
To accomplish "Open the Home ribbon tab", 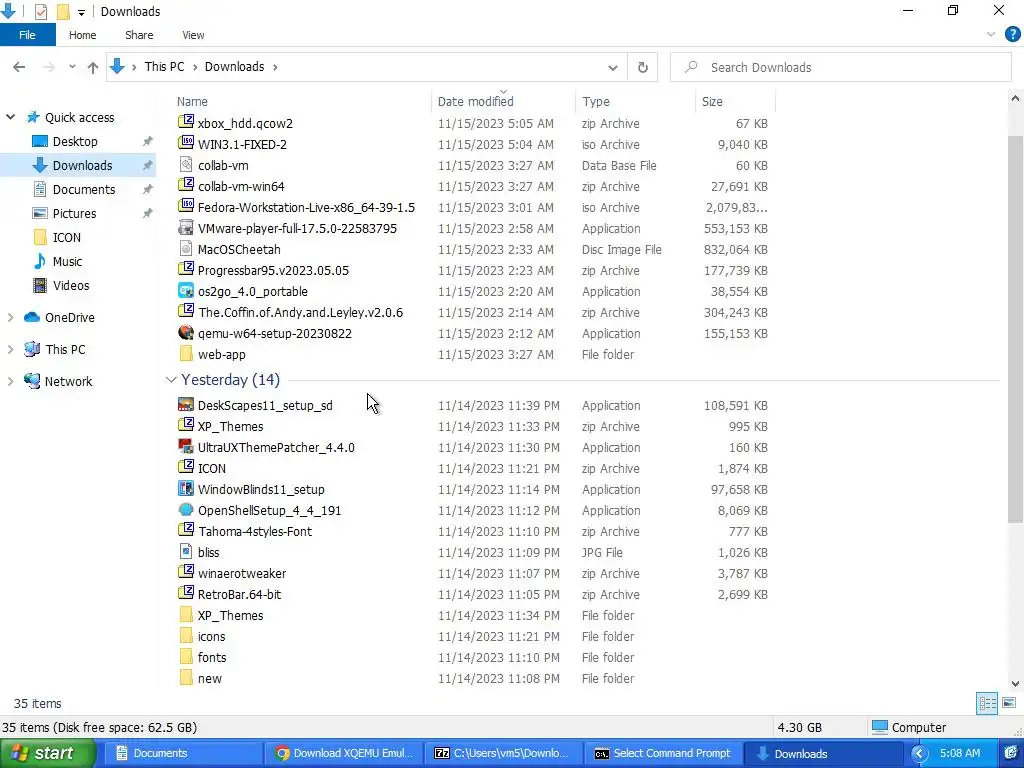I will [82, 35].
